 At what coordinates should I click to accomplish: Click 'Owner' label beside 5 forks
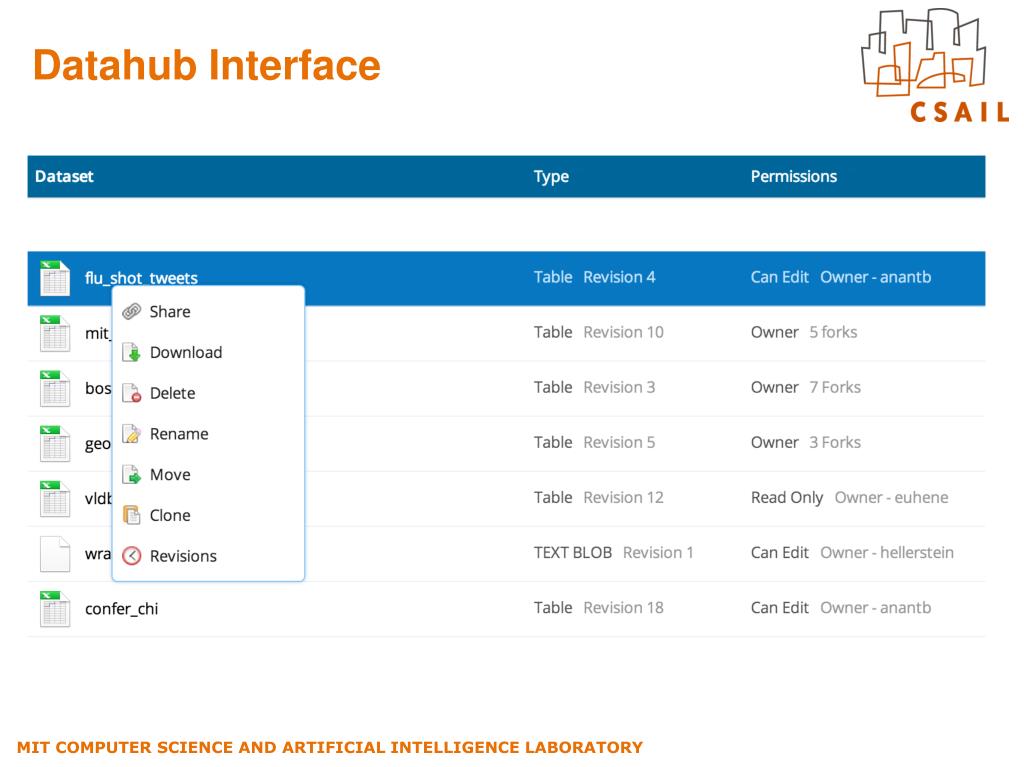(775, 333)
